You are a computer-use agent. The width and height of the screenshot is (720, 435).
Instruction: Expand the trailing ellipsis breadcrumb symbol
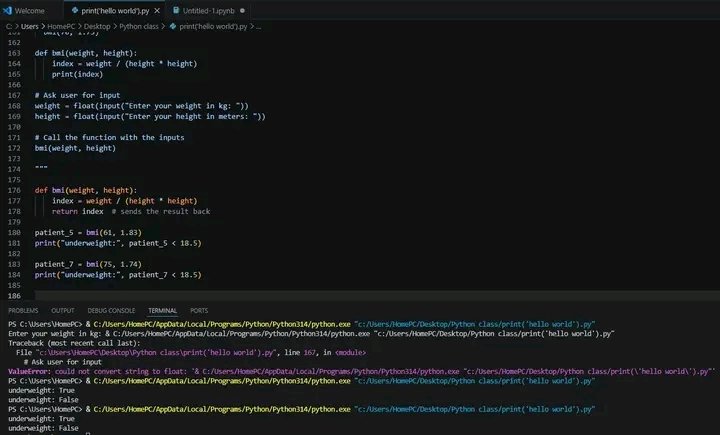point(259,27)
